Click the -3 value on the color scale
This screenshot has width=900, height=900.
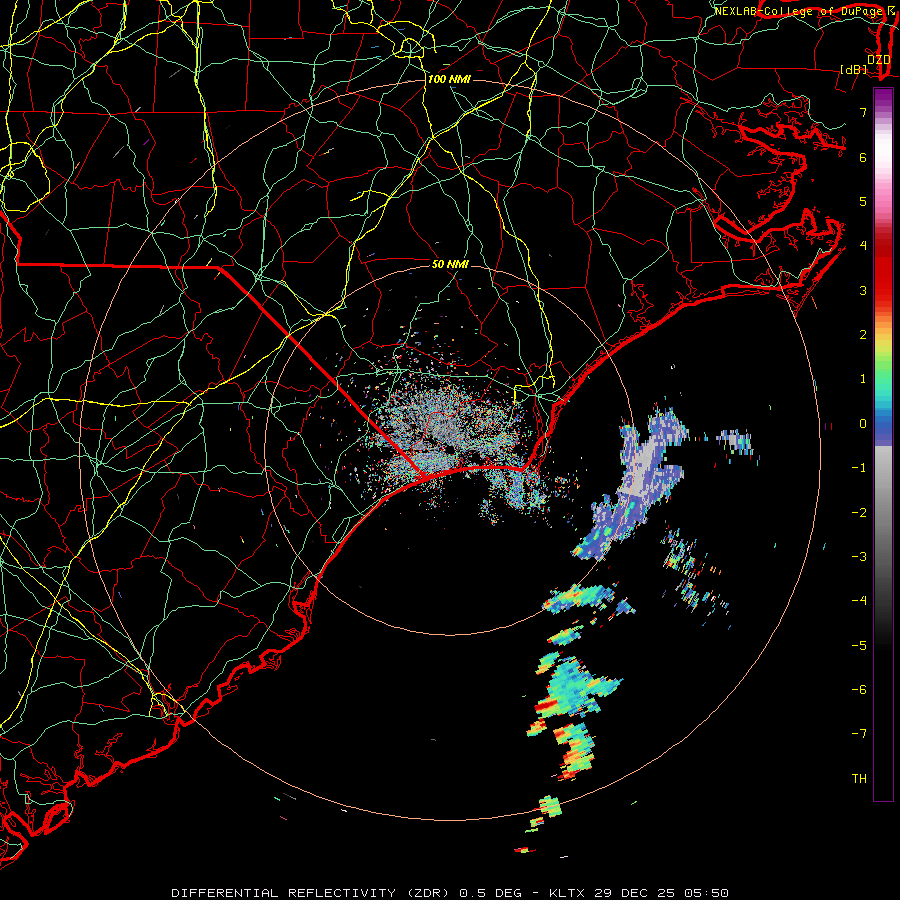[859, 557]
